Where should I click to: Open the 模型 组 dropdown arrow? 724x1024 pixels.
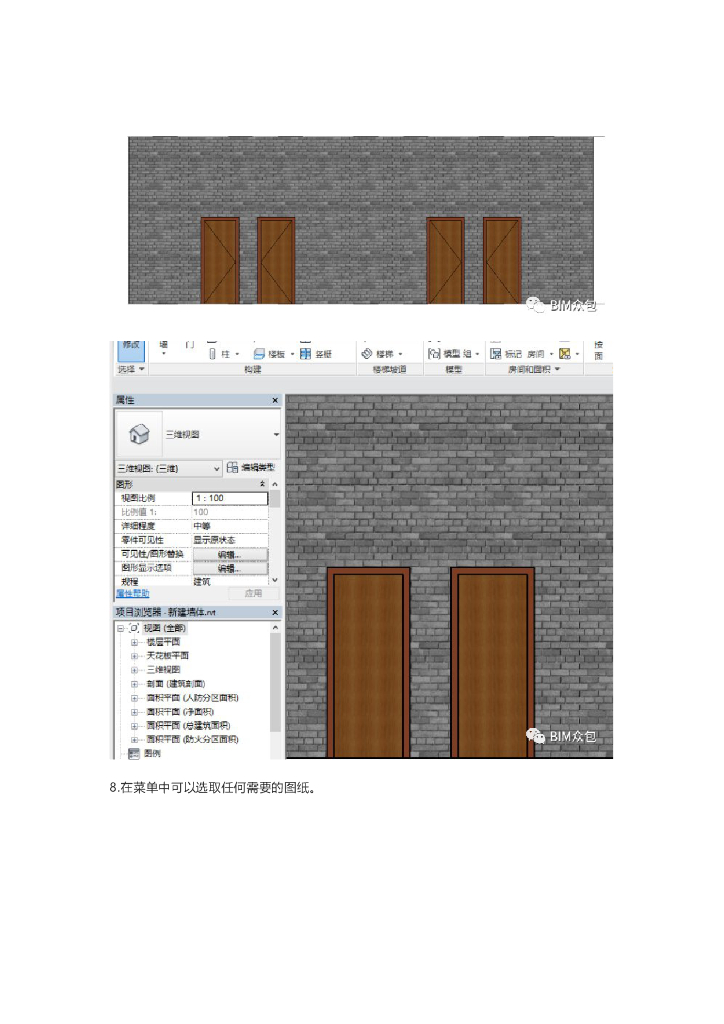pos(478,354)
